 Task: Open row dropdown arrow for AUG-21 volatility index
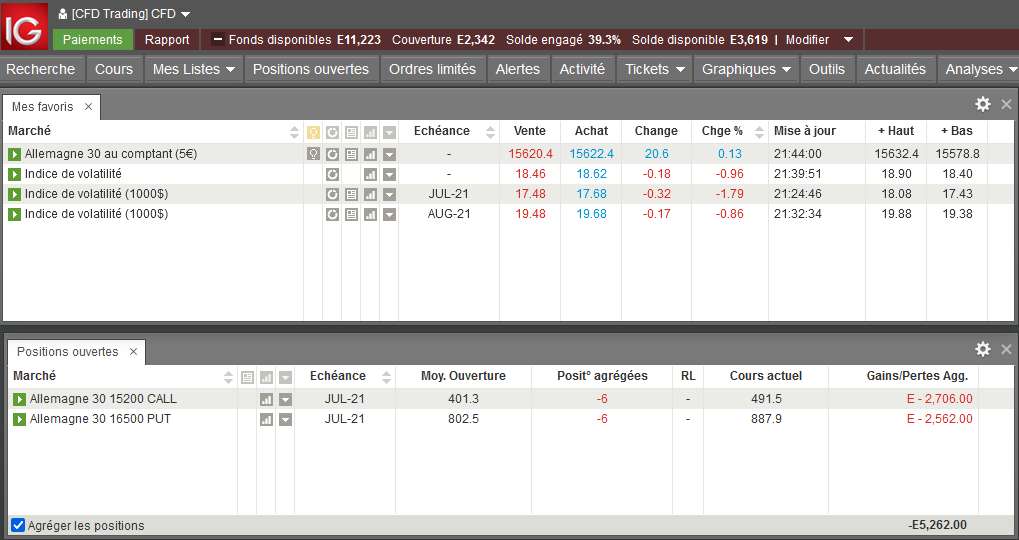pos(389,214)
